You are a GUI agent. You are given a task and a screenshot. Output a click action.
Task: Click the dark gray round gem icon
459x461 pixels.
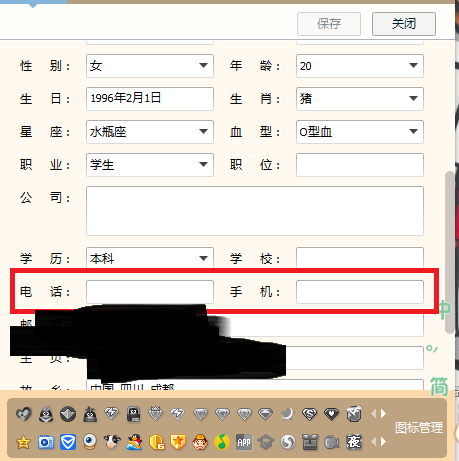tap(68, 414)
